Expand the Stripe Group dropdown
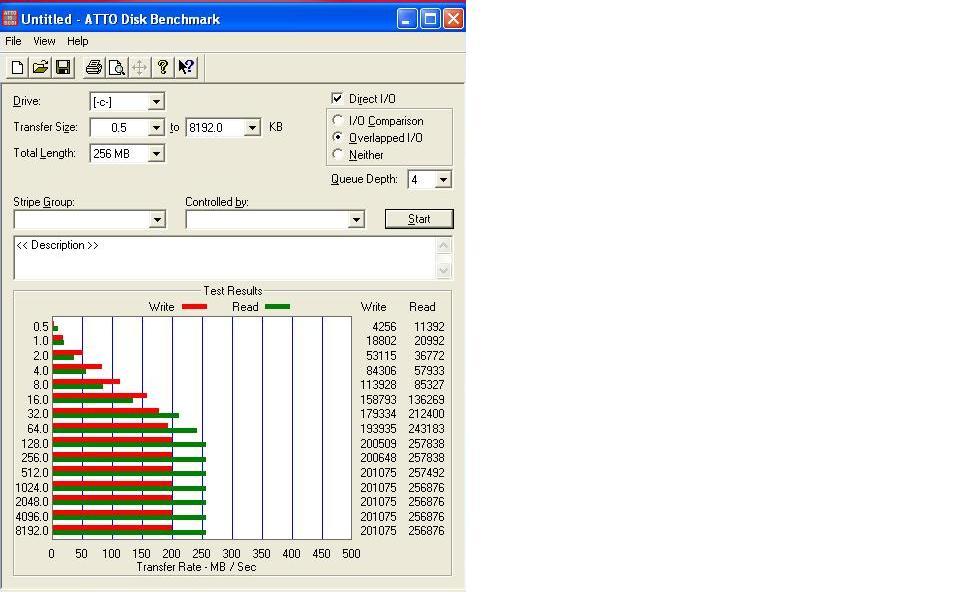 click(x=157, y=219)
